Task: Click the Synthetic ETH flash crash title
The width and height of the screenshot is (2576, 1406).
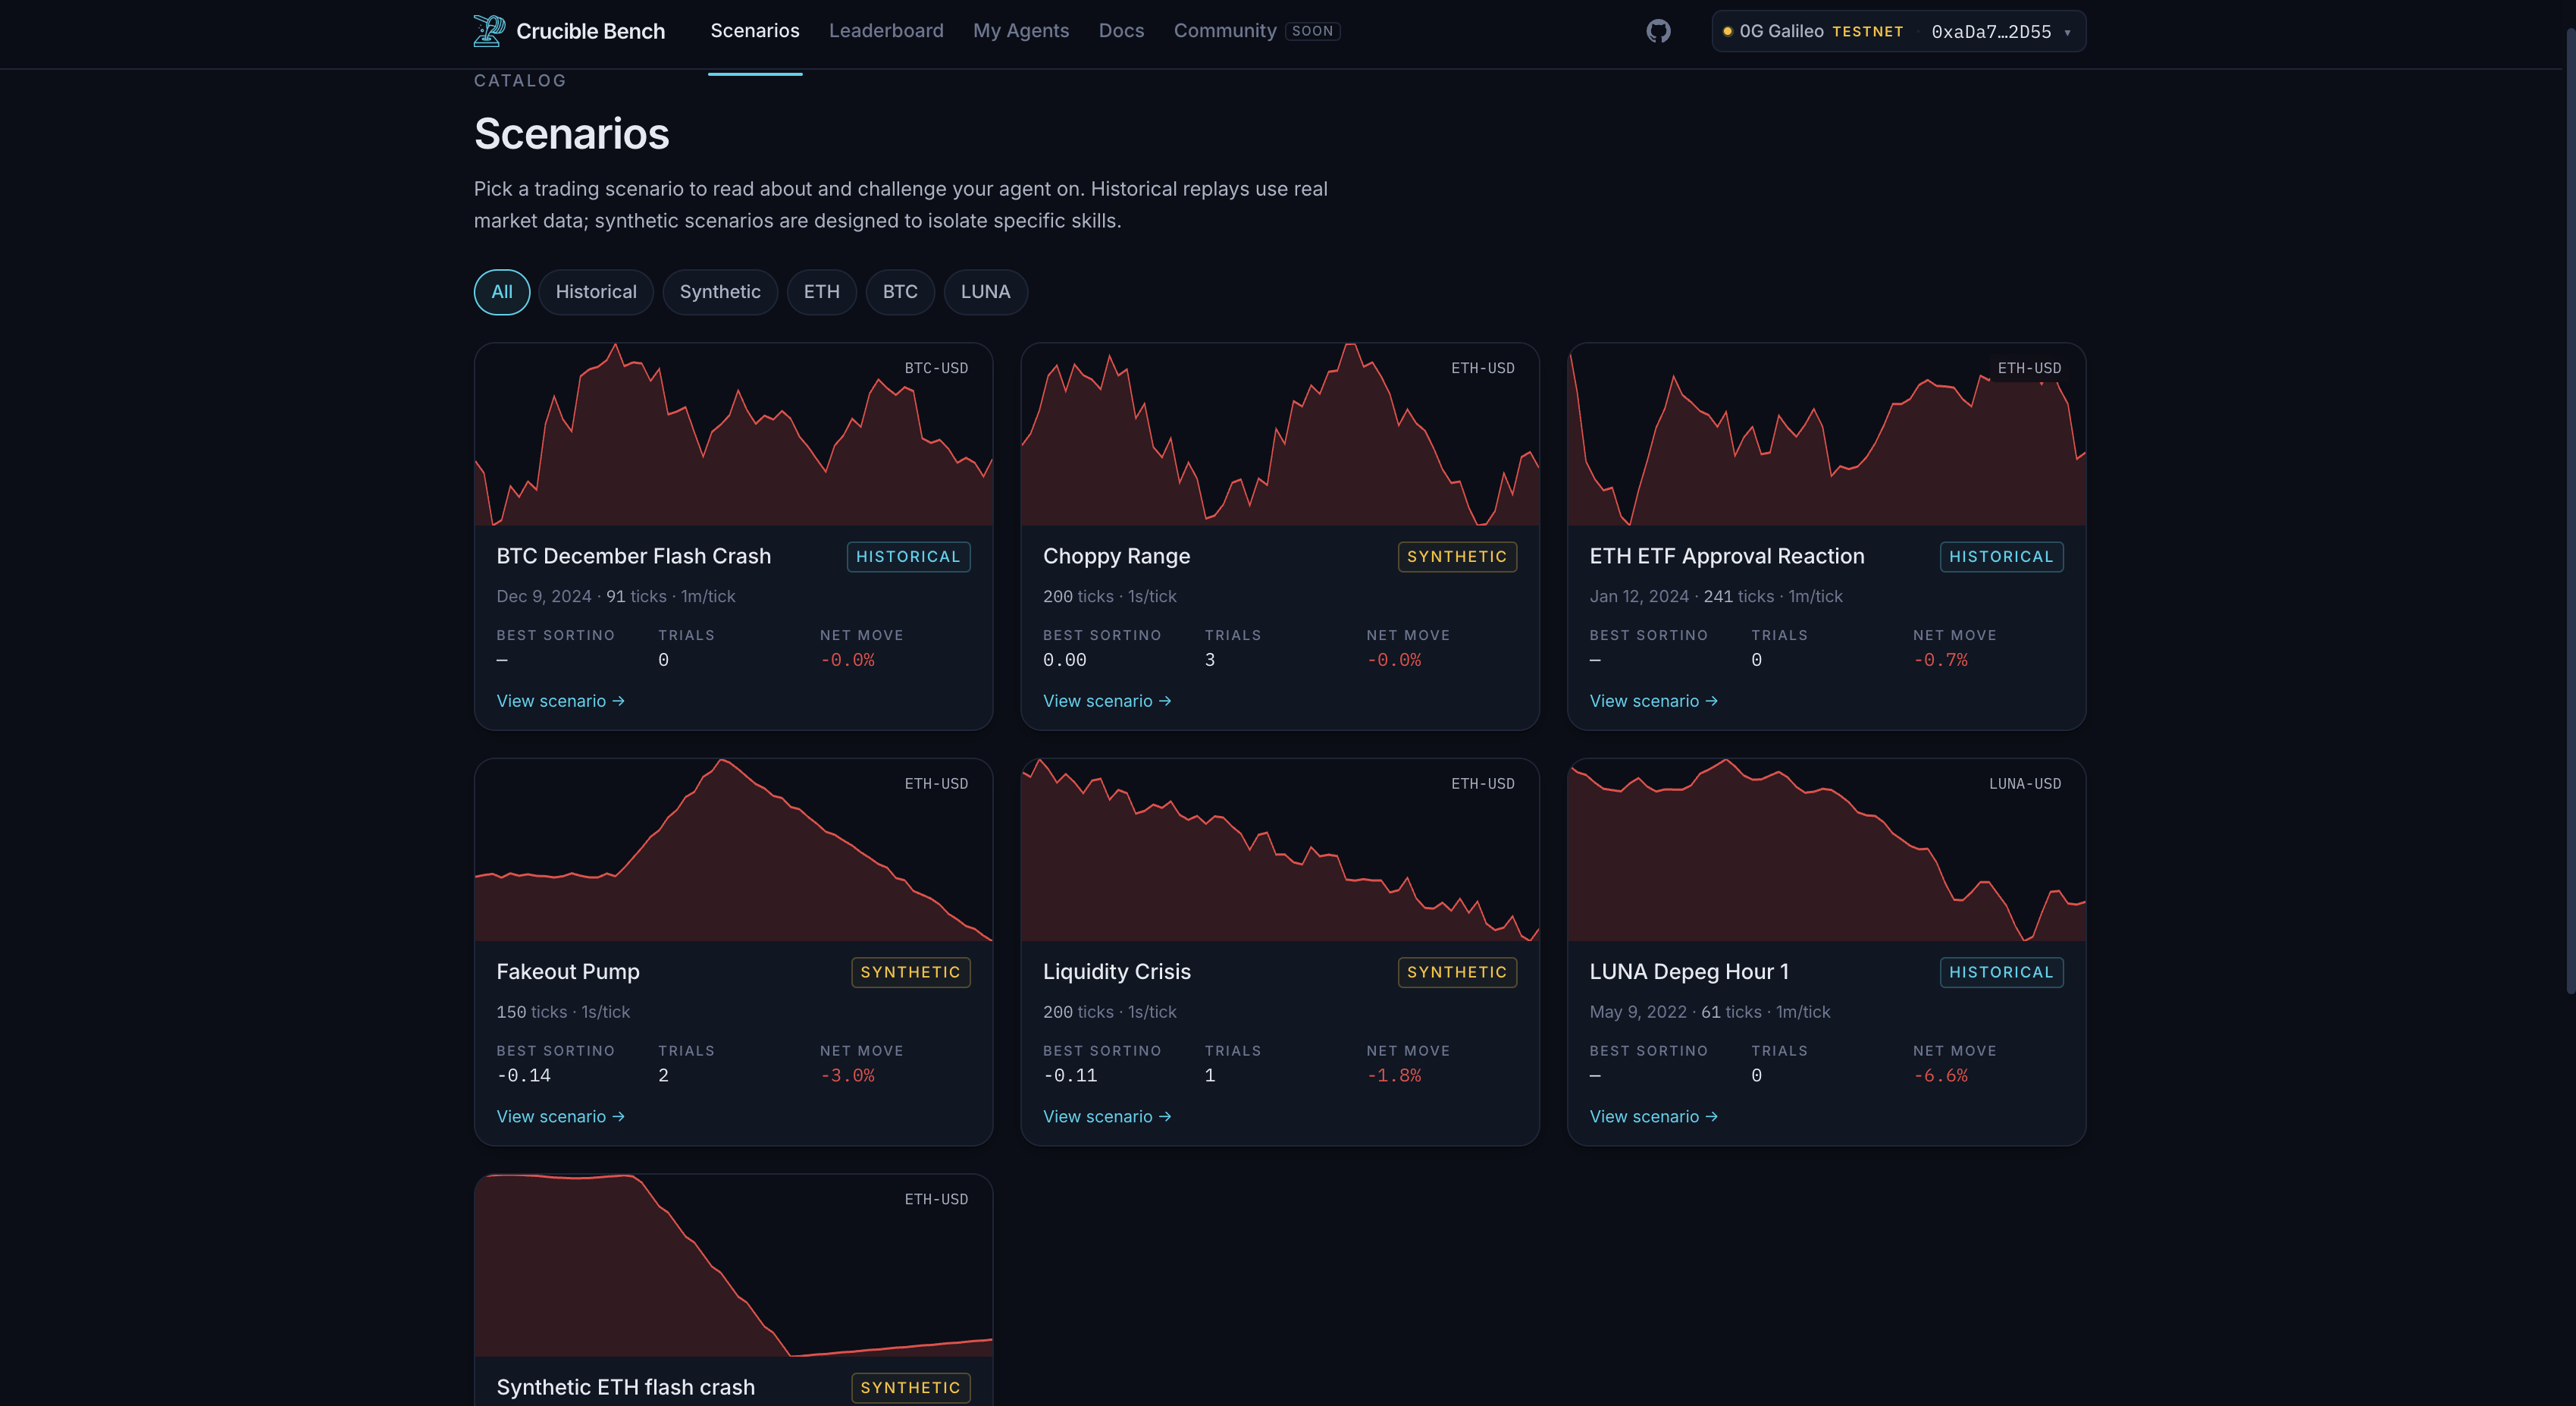Action: 626,1388
